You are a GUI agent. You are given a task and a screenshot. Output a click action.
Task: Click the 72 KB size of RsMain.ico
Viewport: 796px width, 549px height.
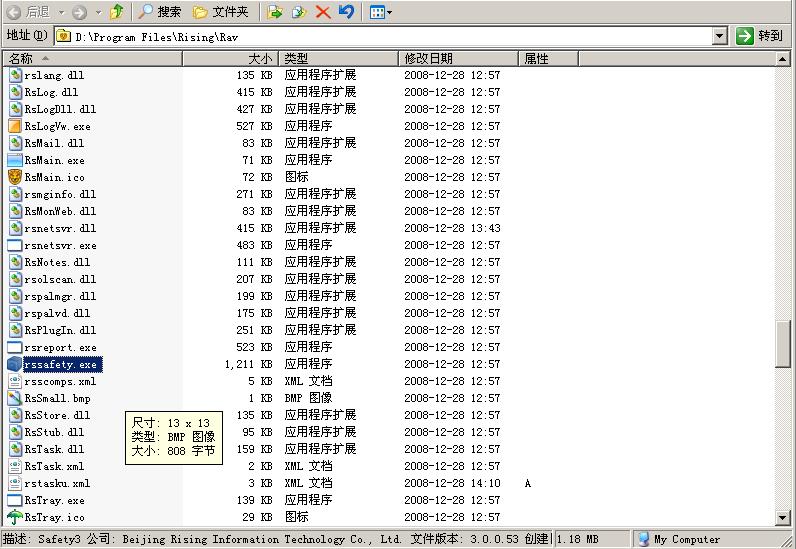pyautogui.click(x=257, y=177)
